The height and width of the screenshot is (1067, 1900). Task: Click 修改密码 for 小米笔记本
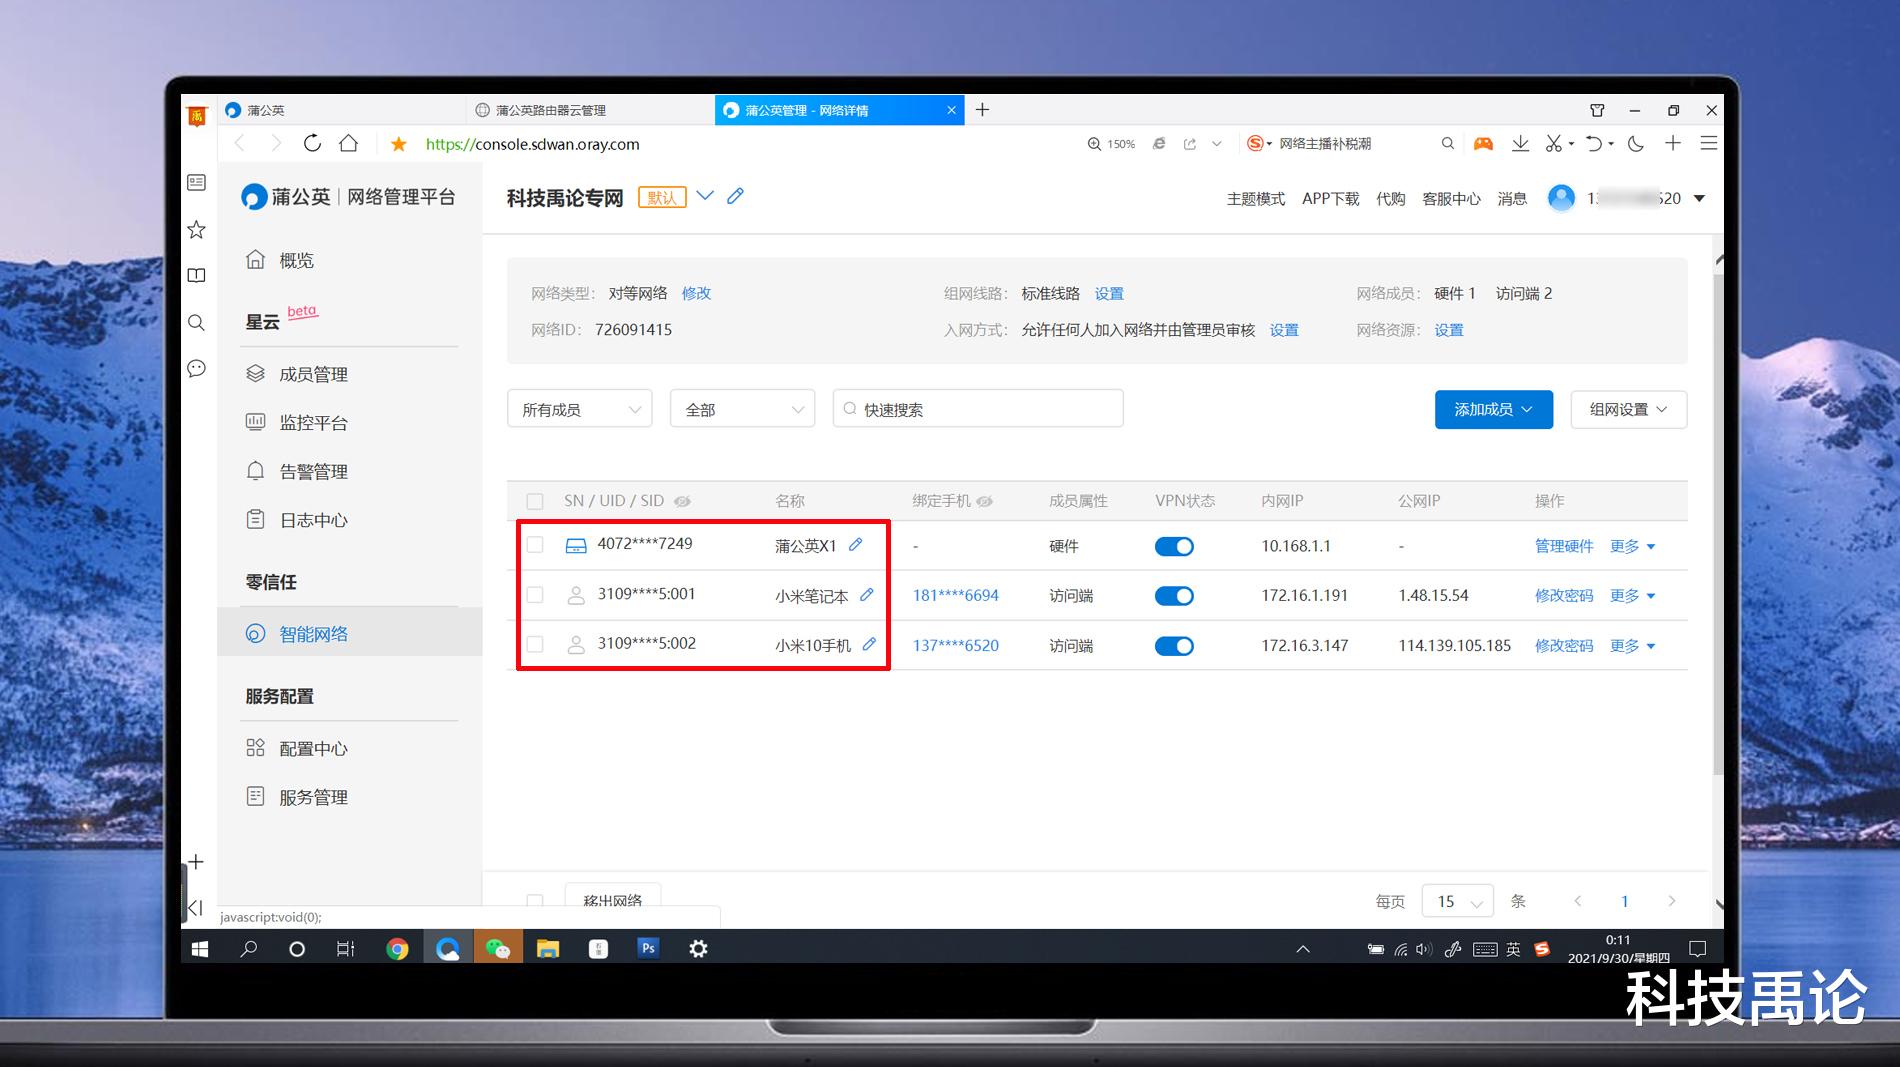point(1564,596)
